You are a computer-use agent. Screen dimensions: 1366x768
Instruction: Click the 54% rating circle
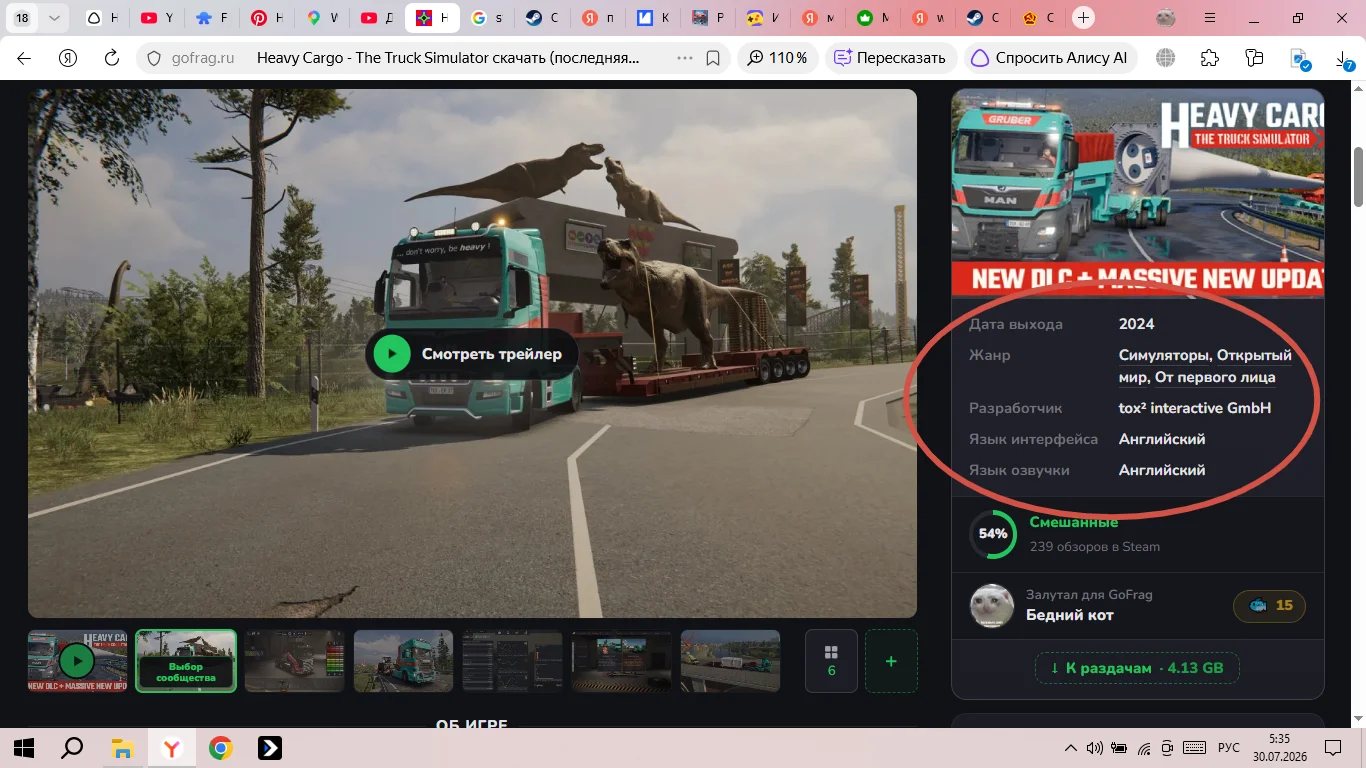[993, 534]
